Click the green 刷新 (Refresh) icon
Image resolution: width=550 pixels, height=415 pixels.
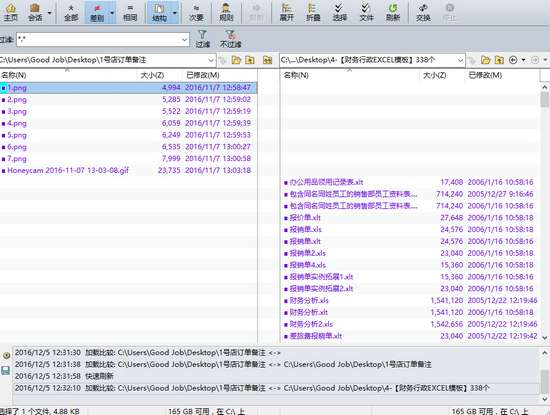(393, 12)
